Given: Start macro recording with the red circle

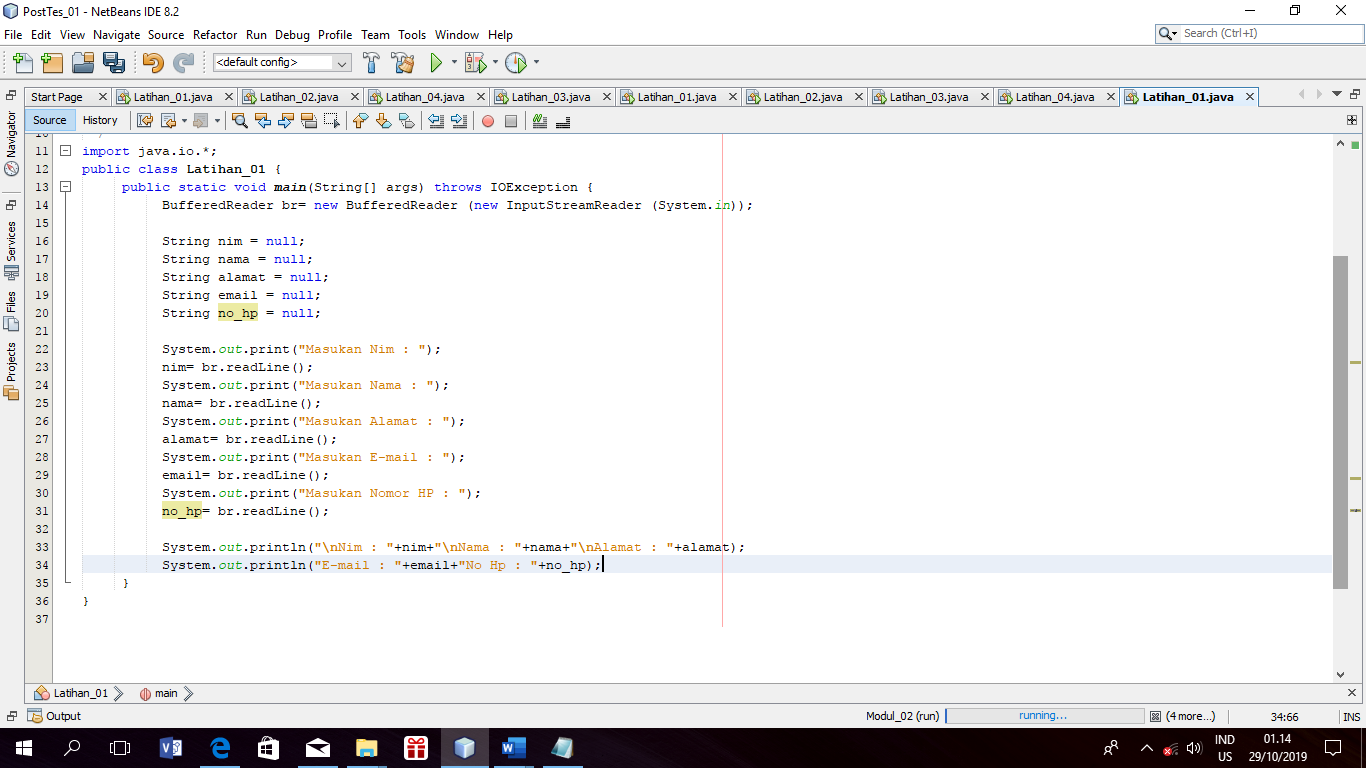Looking at the screenshot, I should click(x=488, y=121).
